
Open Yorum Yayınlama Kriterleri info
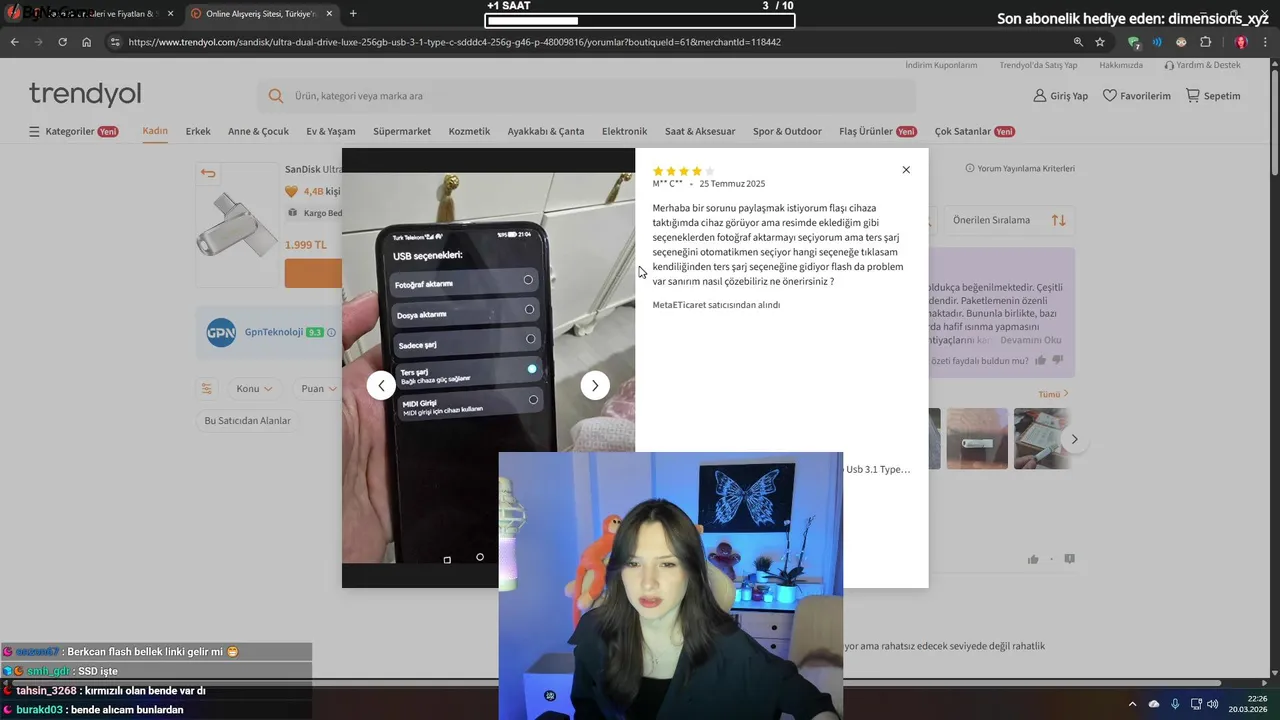(x=1020, y=169)
